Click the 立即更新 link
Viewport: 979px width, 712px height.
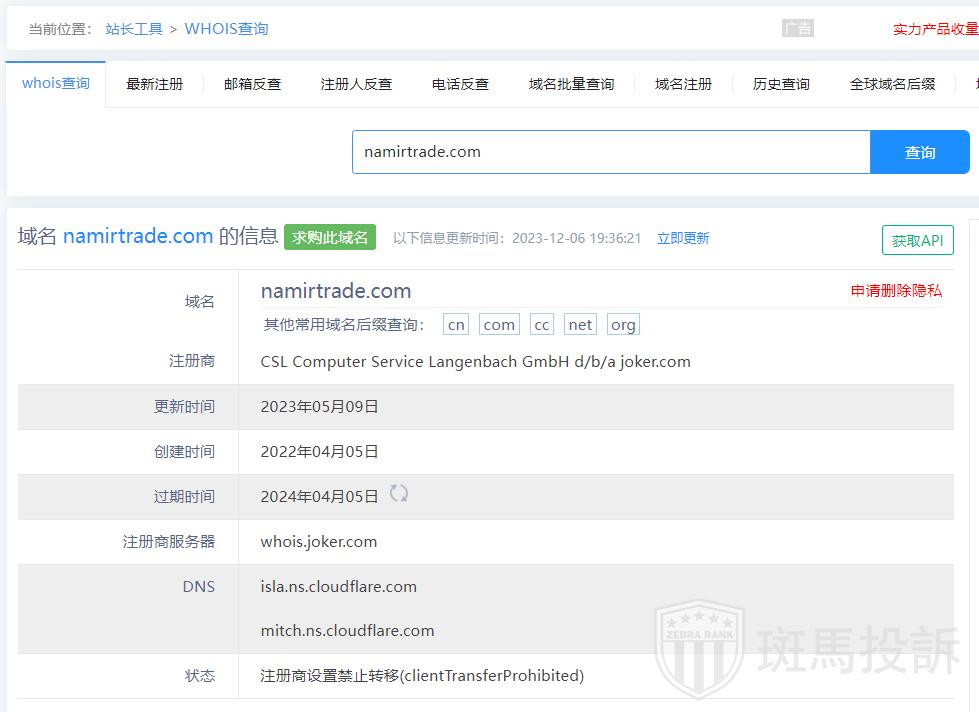[x=683, y=238]
